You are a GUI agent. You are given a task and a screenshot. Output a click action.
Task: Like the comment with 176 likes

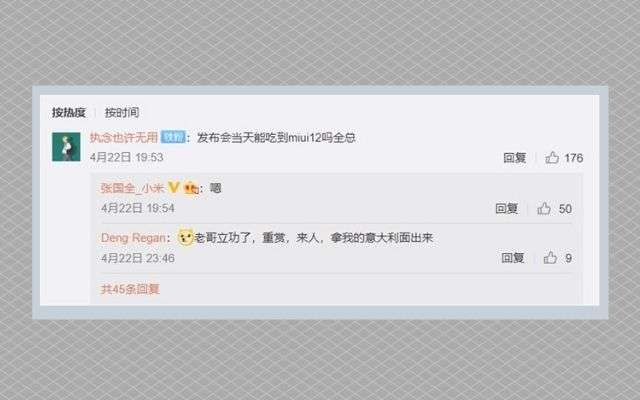point(552,158)
